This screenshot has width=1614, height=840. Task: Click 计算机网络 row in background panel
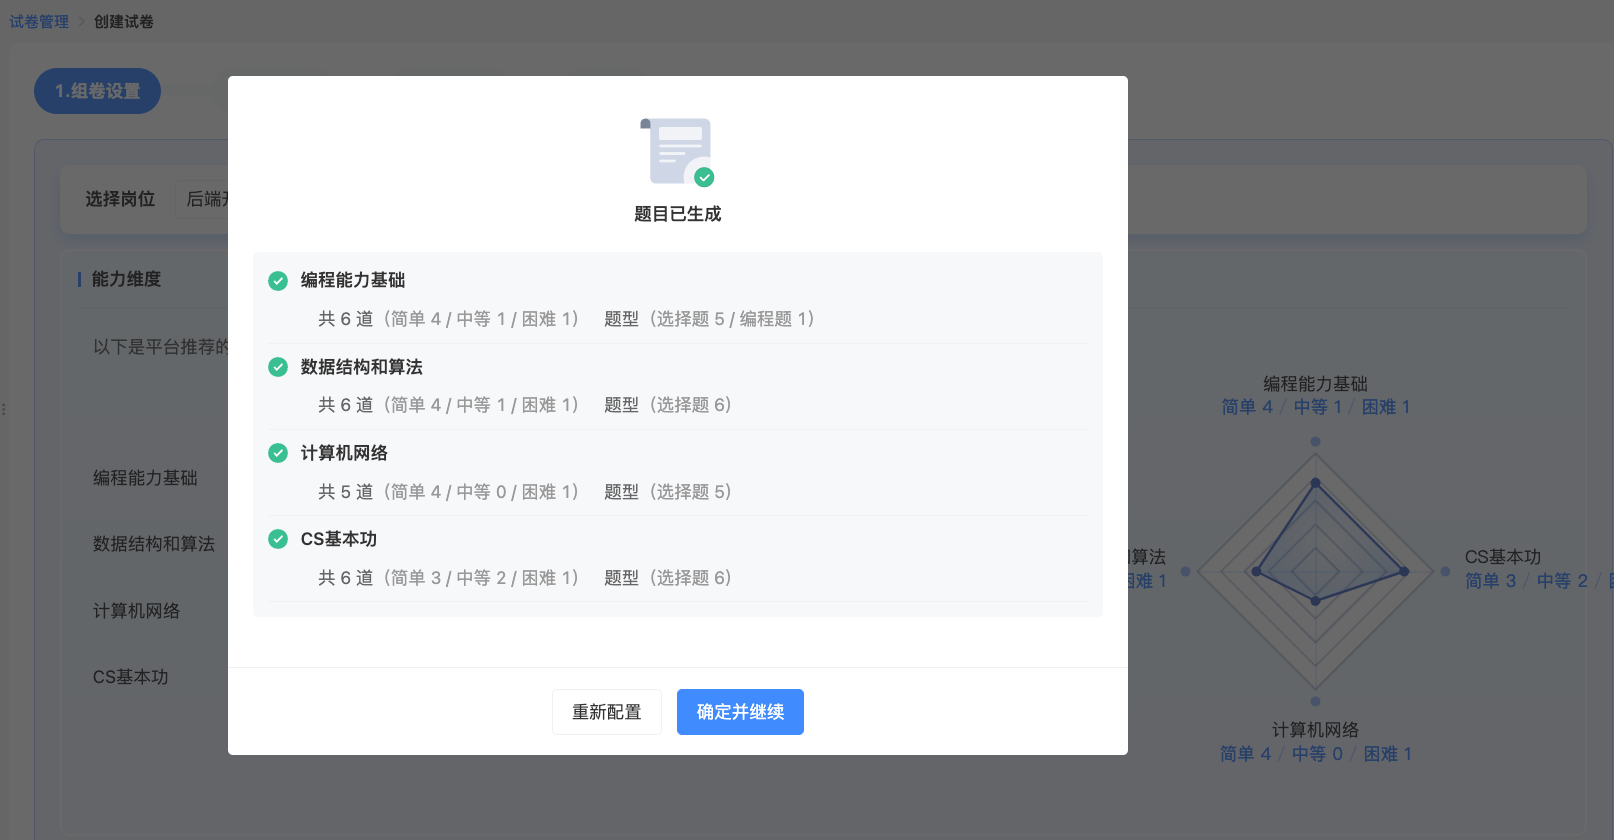click(x=136, y=611)
